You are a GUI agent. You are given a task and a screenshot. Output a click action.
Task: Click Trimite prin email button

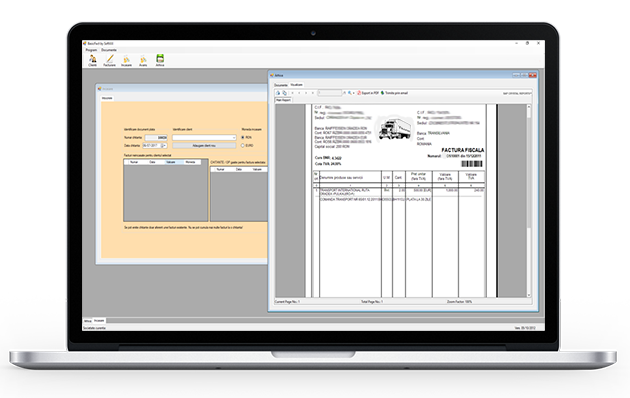[394, 93]
